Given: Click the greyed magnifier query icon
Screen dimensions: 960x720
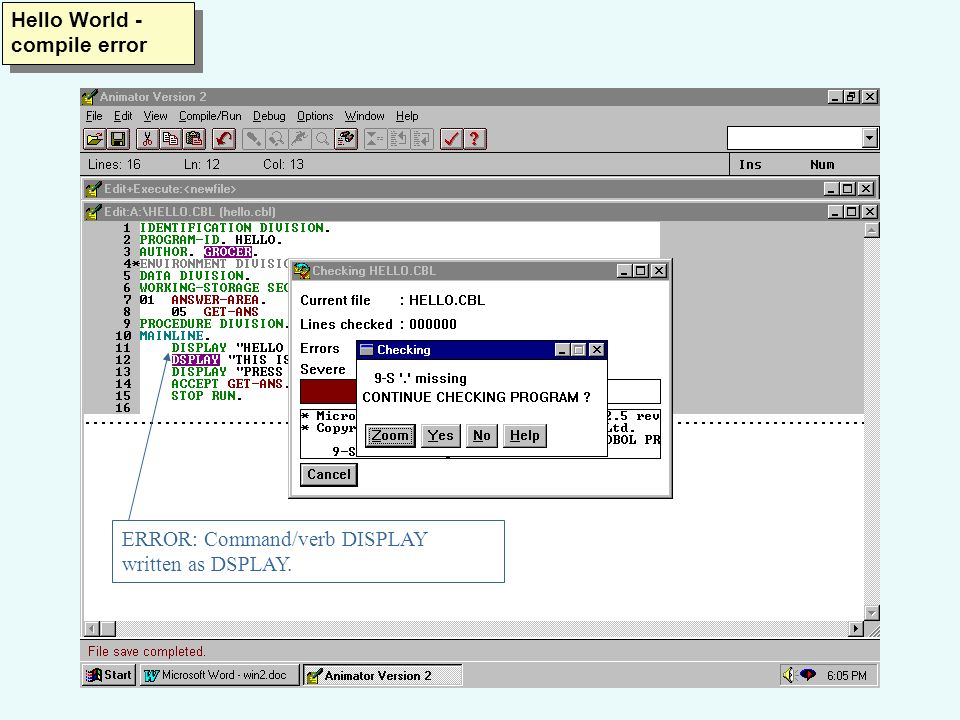Looking at the screenshot, I should [x=322, y=139].
